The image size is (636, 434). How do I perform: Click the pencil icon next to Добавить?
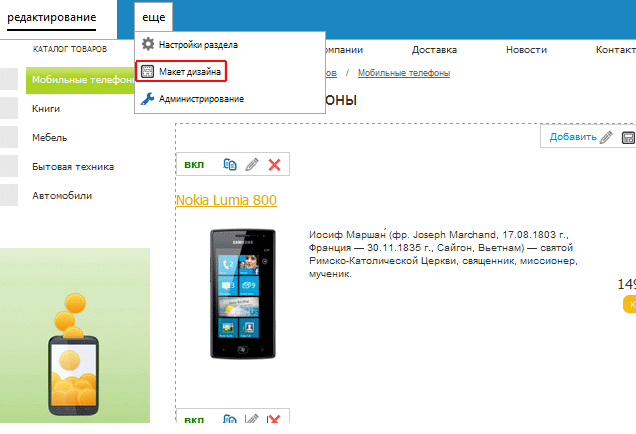(x=606, y=138)
